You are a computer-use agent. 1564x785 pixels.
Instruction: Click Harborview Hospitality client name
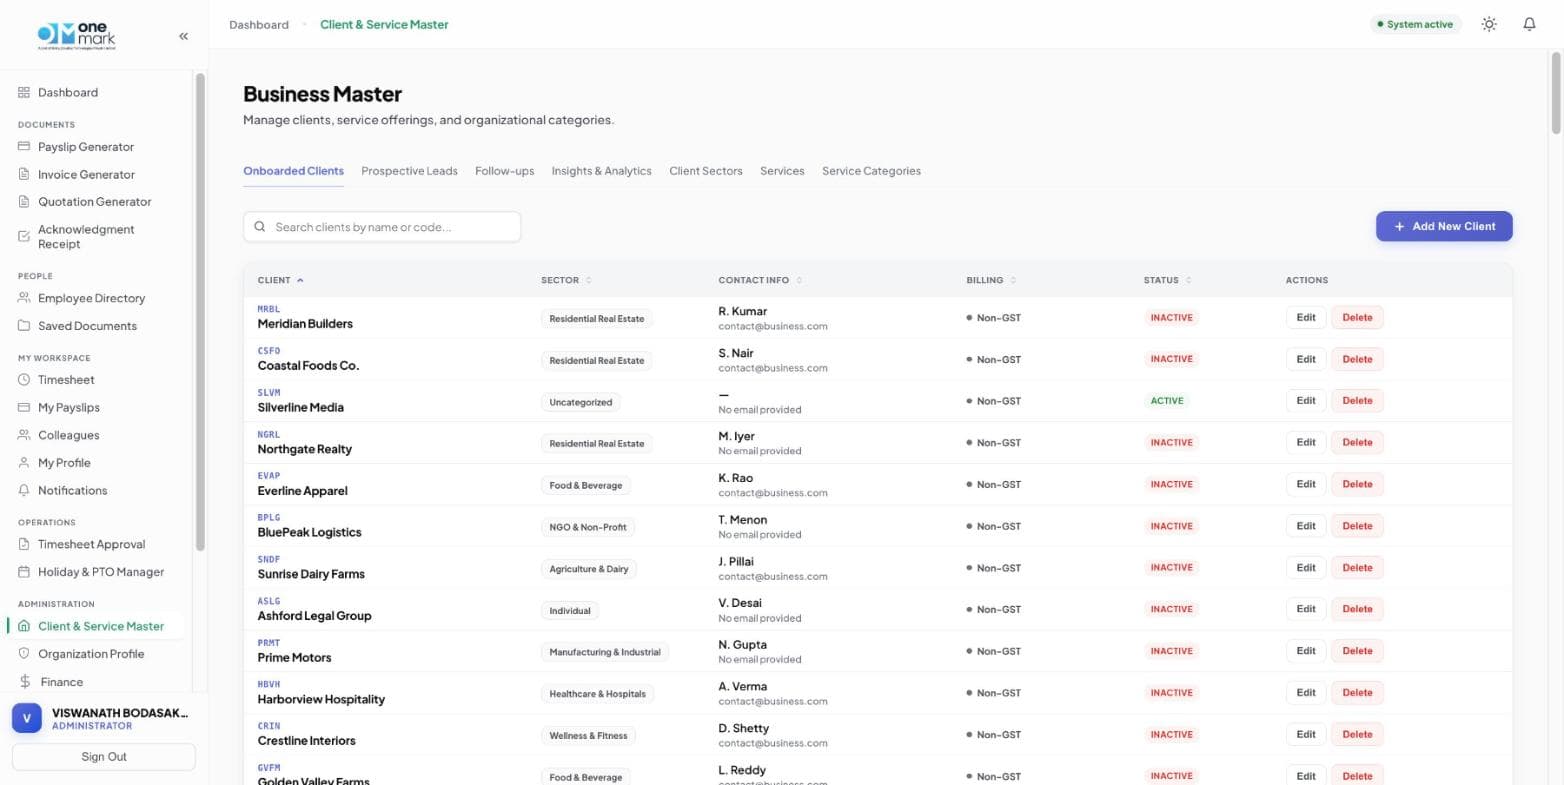[321, 699]
